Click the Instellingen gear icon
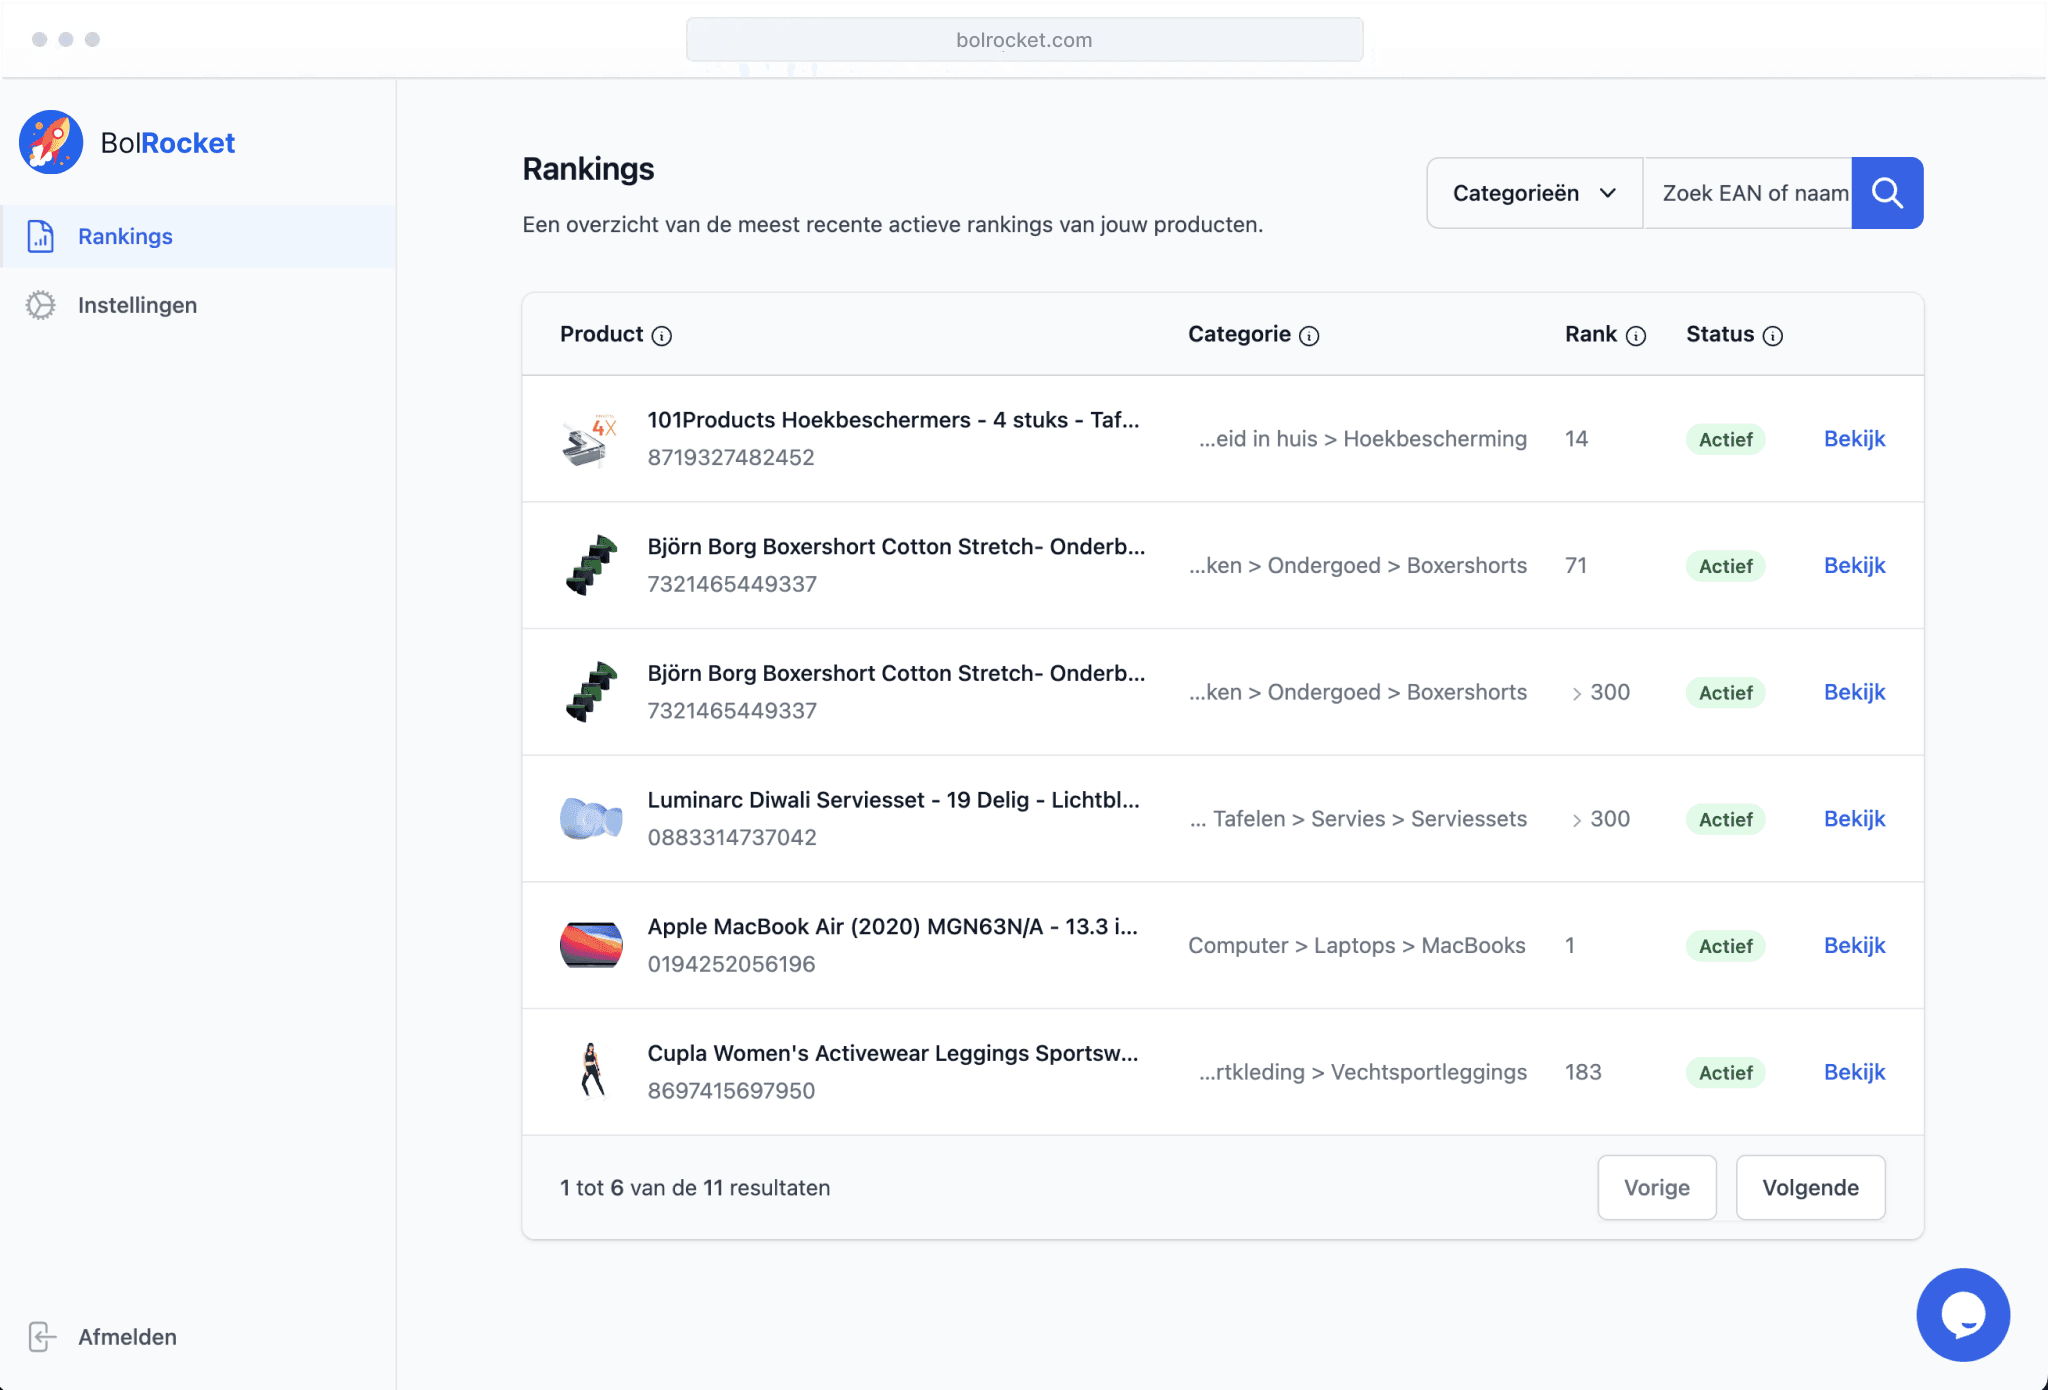This screenshot has width=2048, height=1390. 40,305
